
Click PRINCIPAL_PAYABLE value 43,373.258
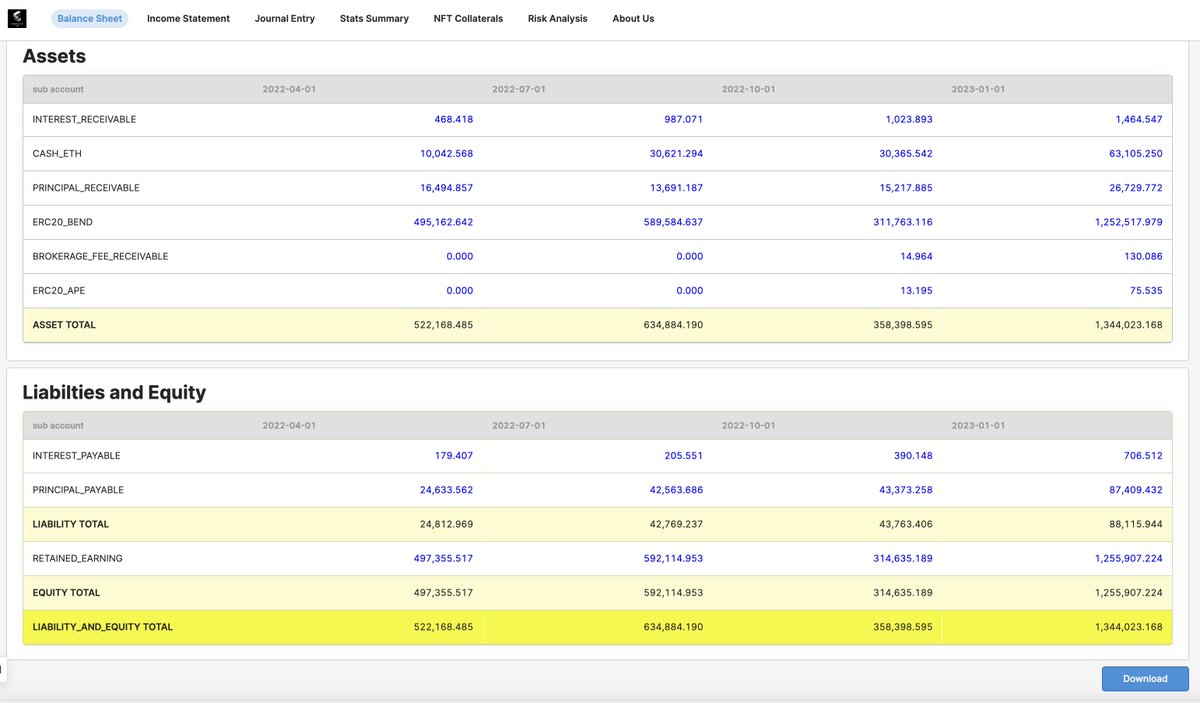tap(906, 490)
